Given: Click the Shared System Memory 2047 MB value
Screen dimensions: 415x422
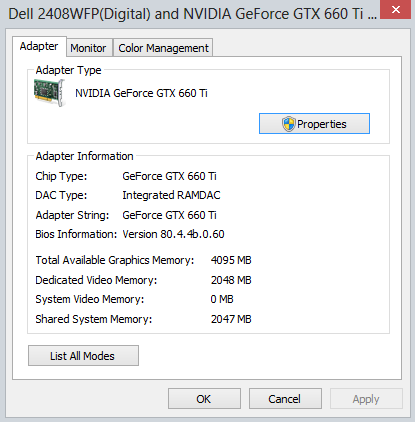Looking at the screenshot, I should [x=231, y=319].
